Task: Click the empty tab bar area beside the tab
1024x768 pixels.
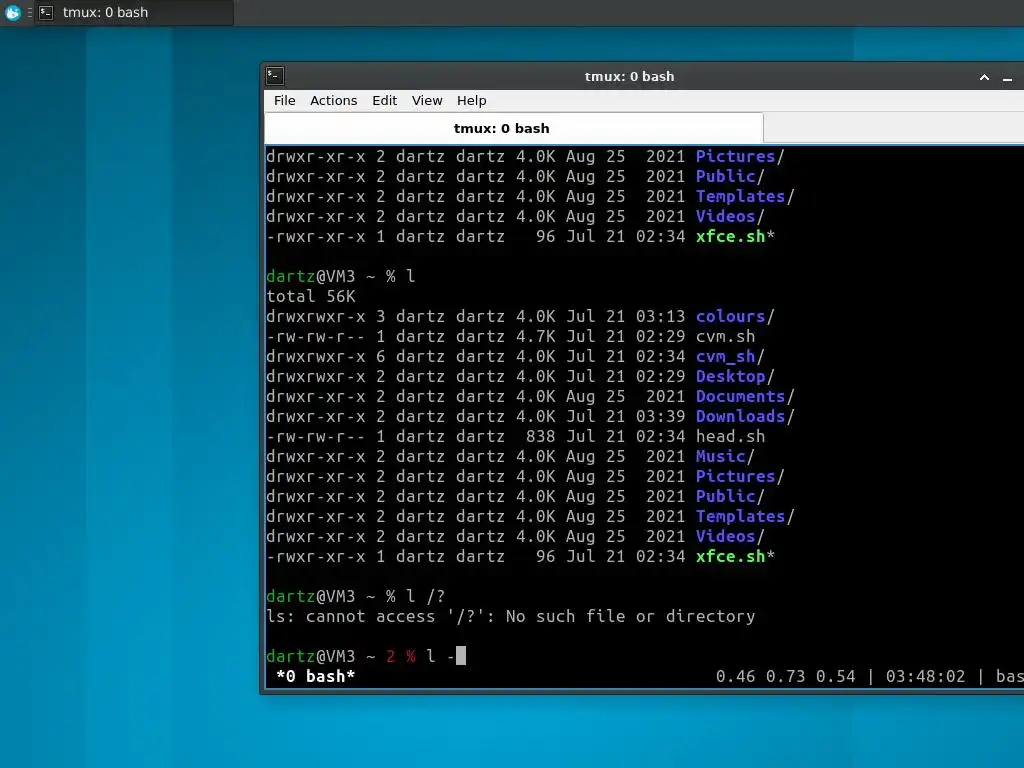Action: coord(893,128)
